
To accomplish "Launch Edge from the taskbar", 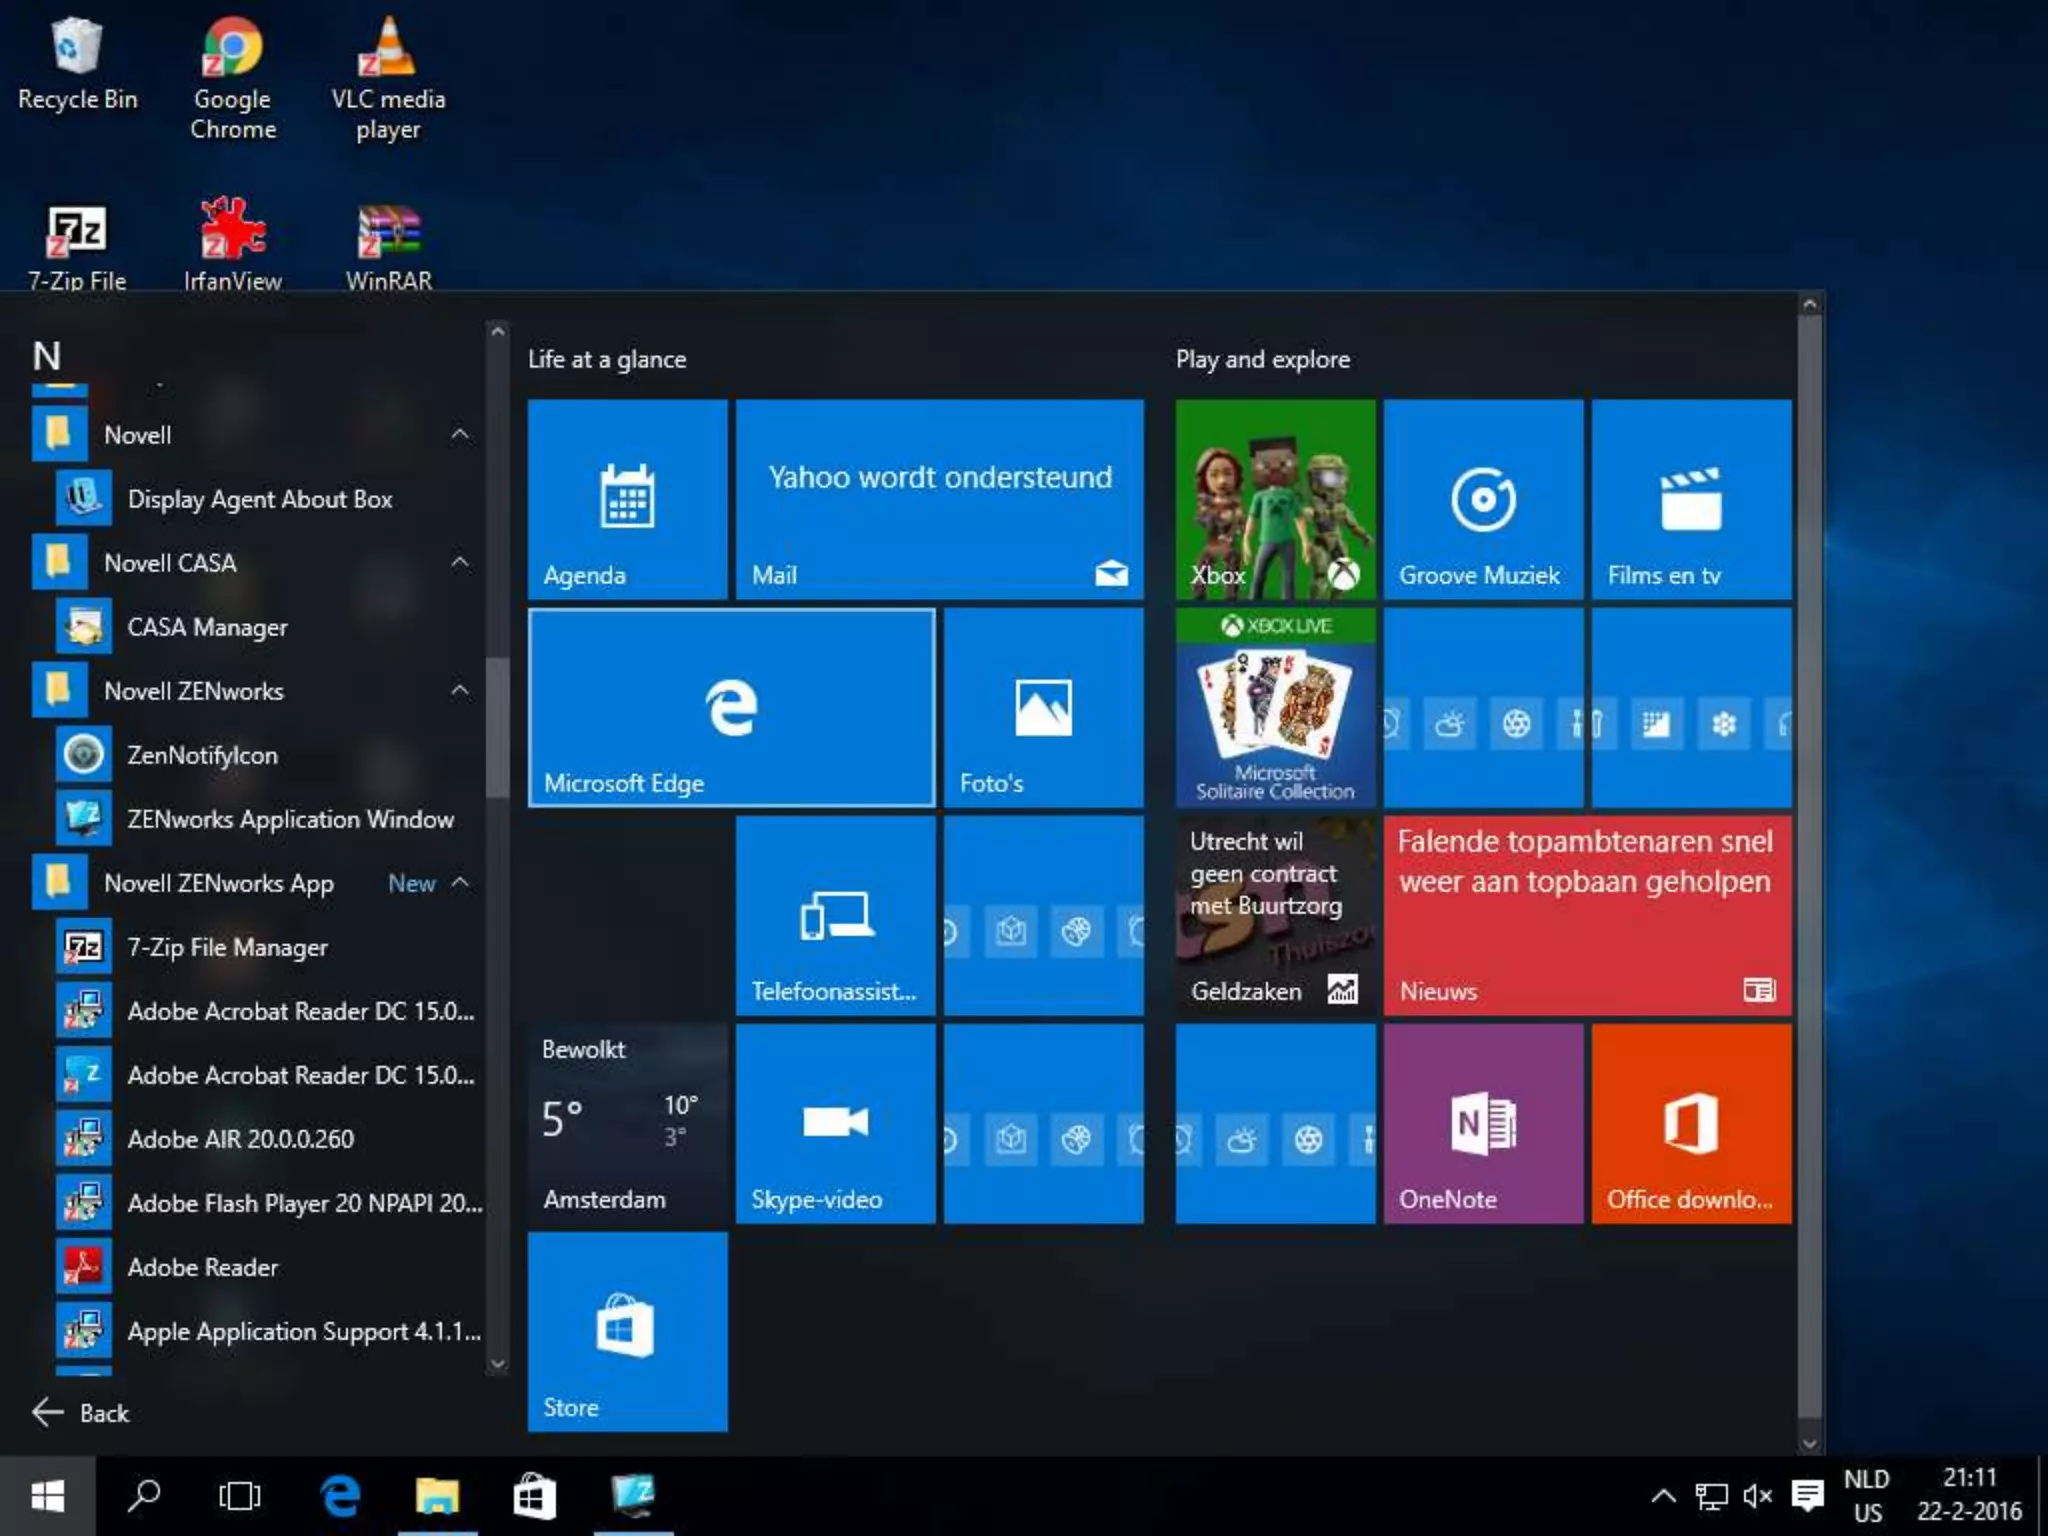I will pos(340,1496).
